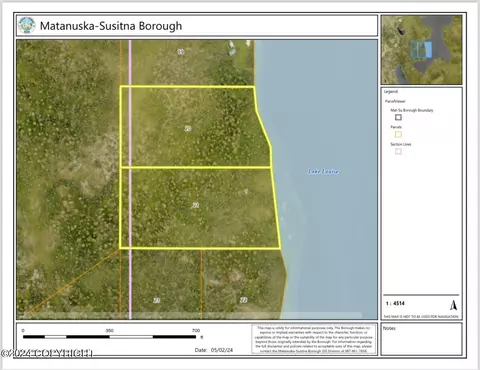
Task: Select the number label in upper highlighted parcel
Action: 188,128
